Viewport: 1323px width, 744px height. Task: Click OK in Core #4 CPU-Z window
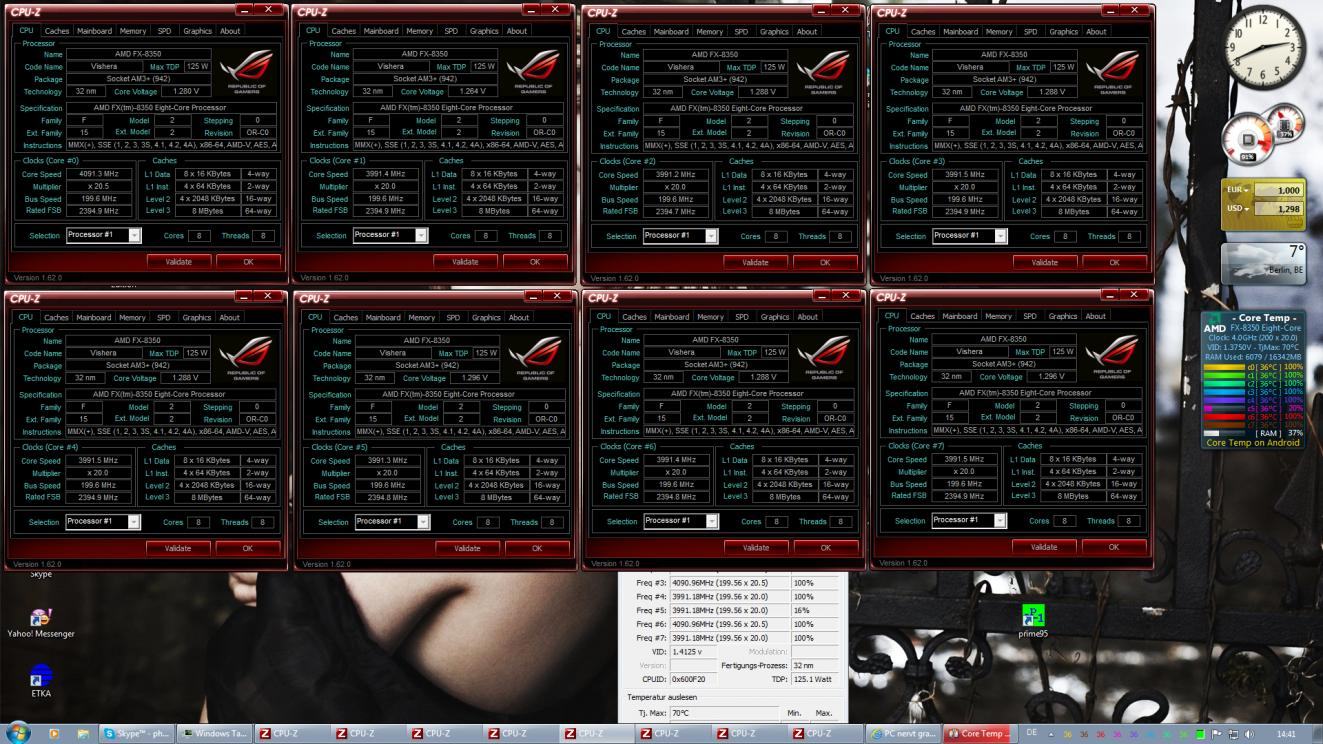point(248,548)
